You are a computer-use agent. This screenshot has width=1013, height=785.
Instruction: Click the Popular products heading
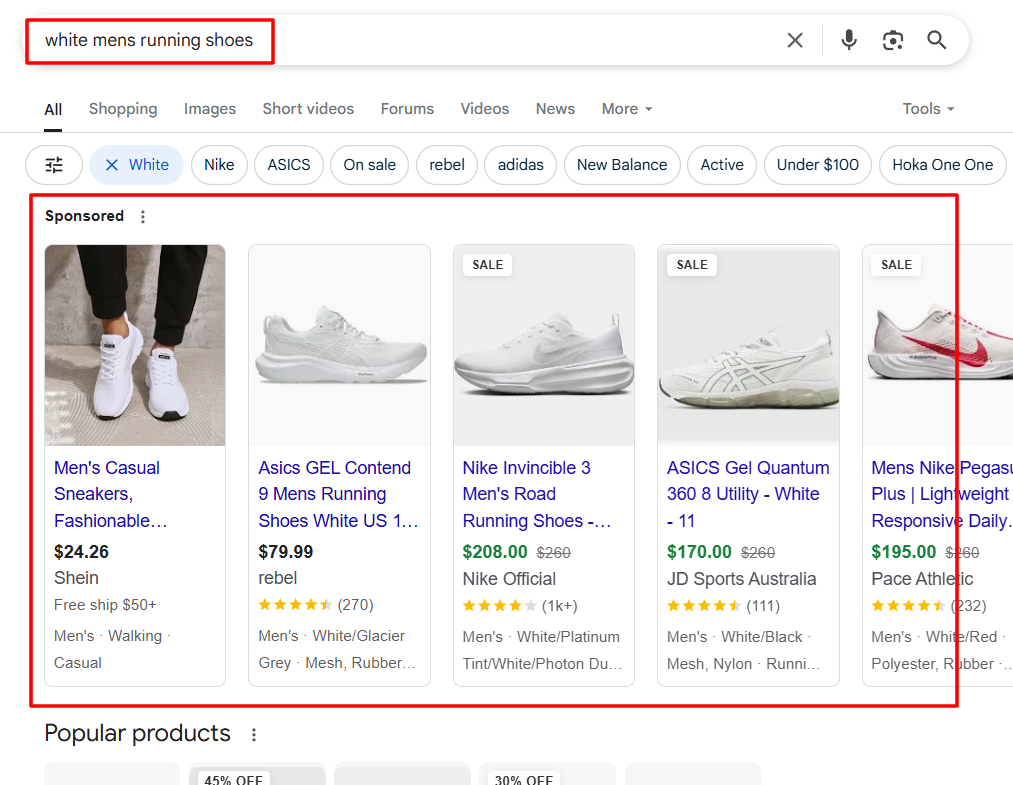[x=137, y=733]
